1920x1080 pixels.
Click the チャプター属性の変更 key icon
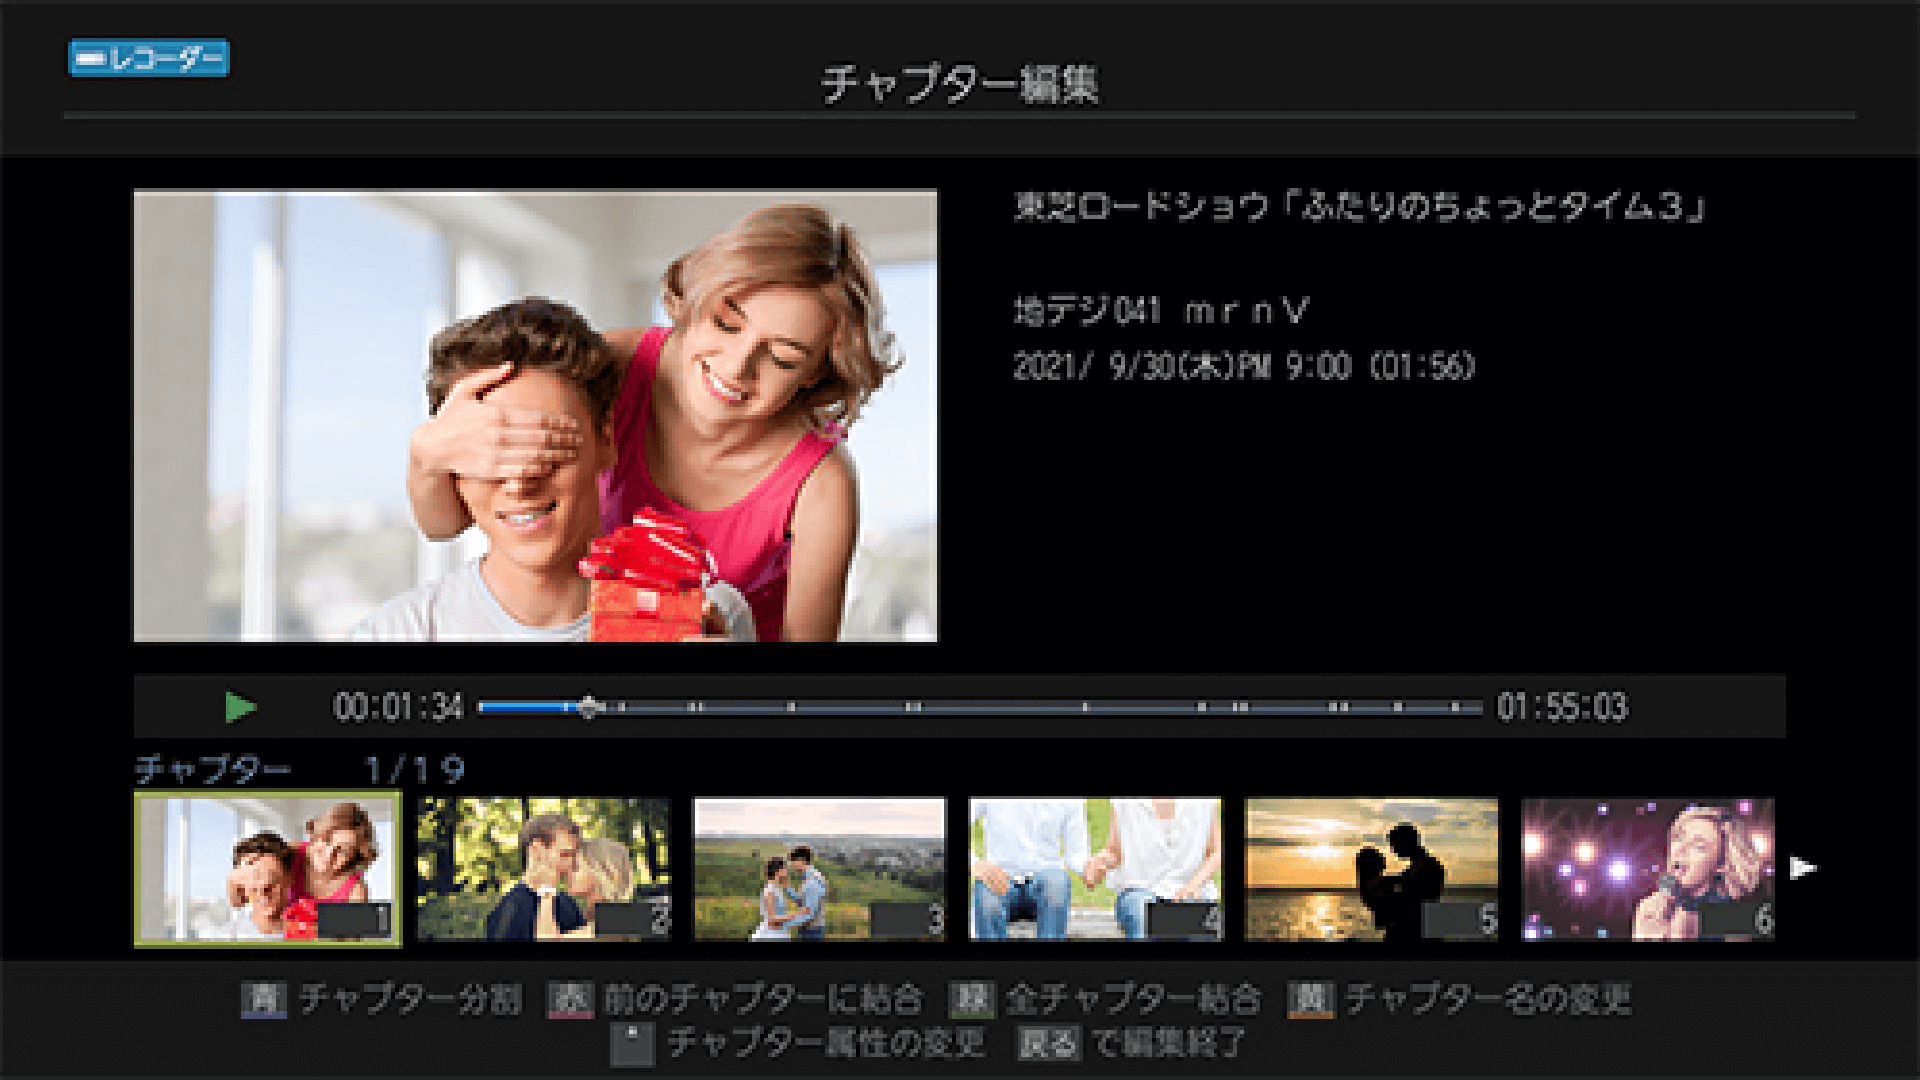632,1043
